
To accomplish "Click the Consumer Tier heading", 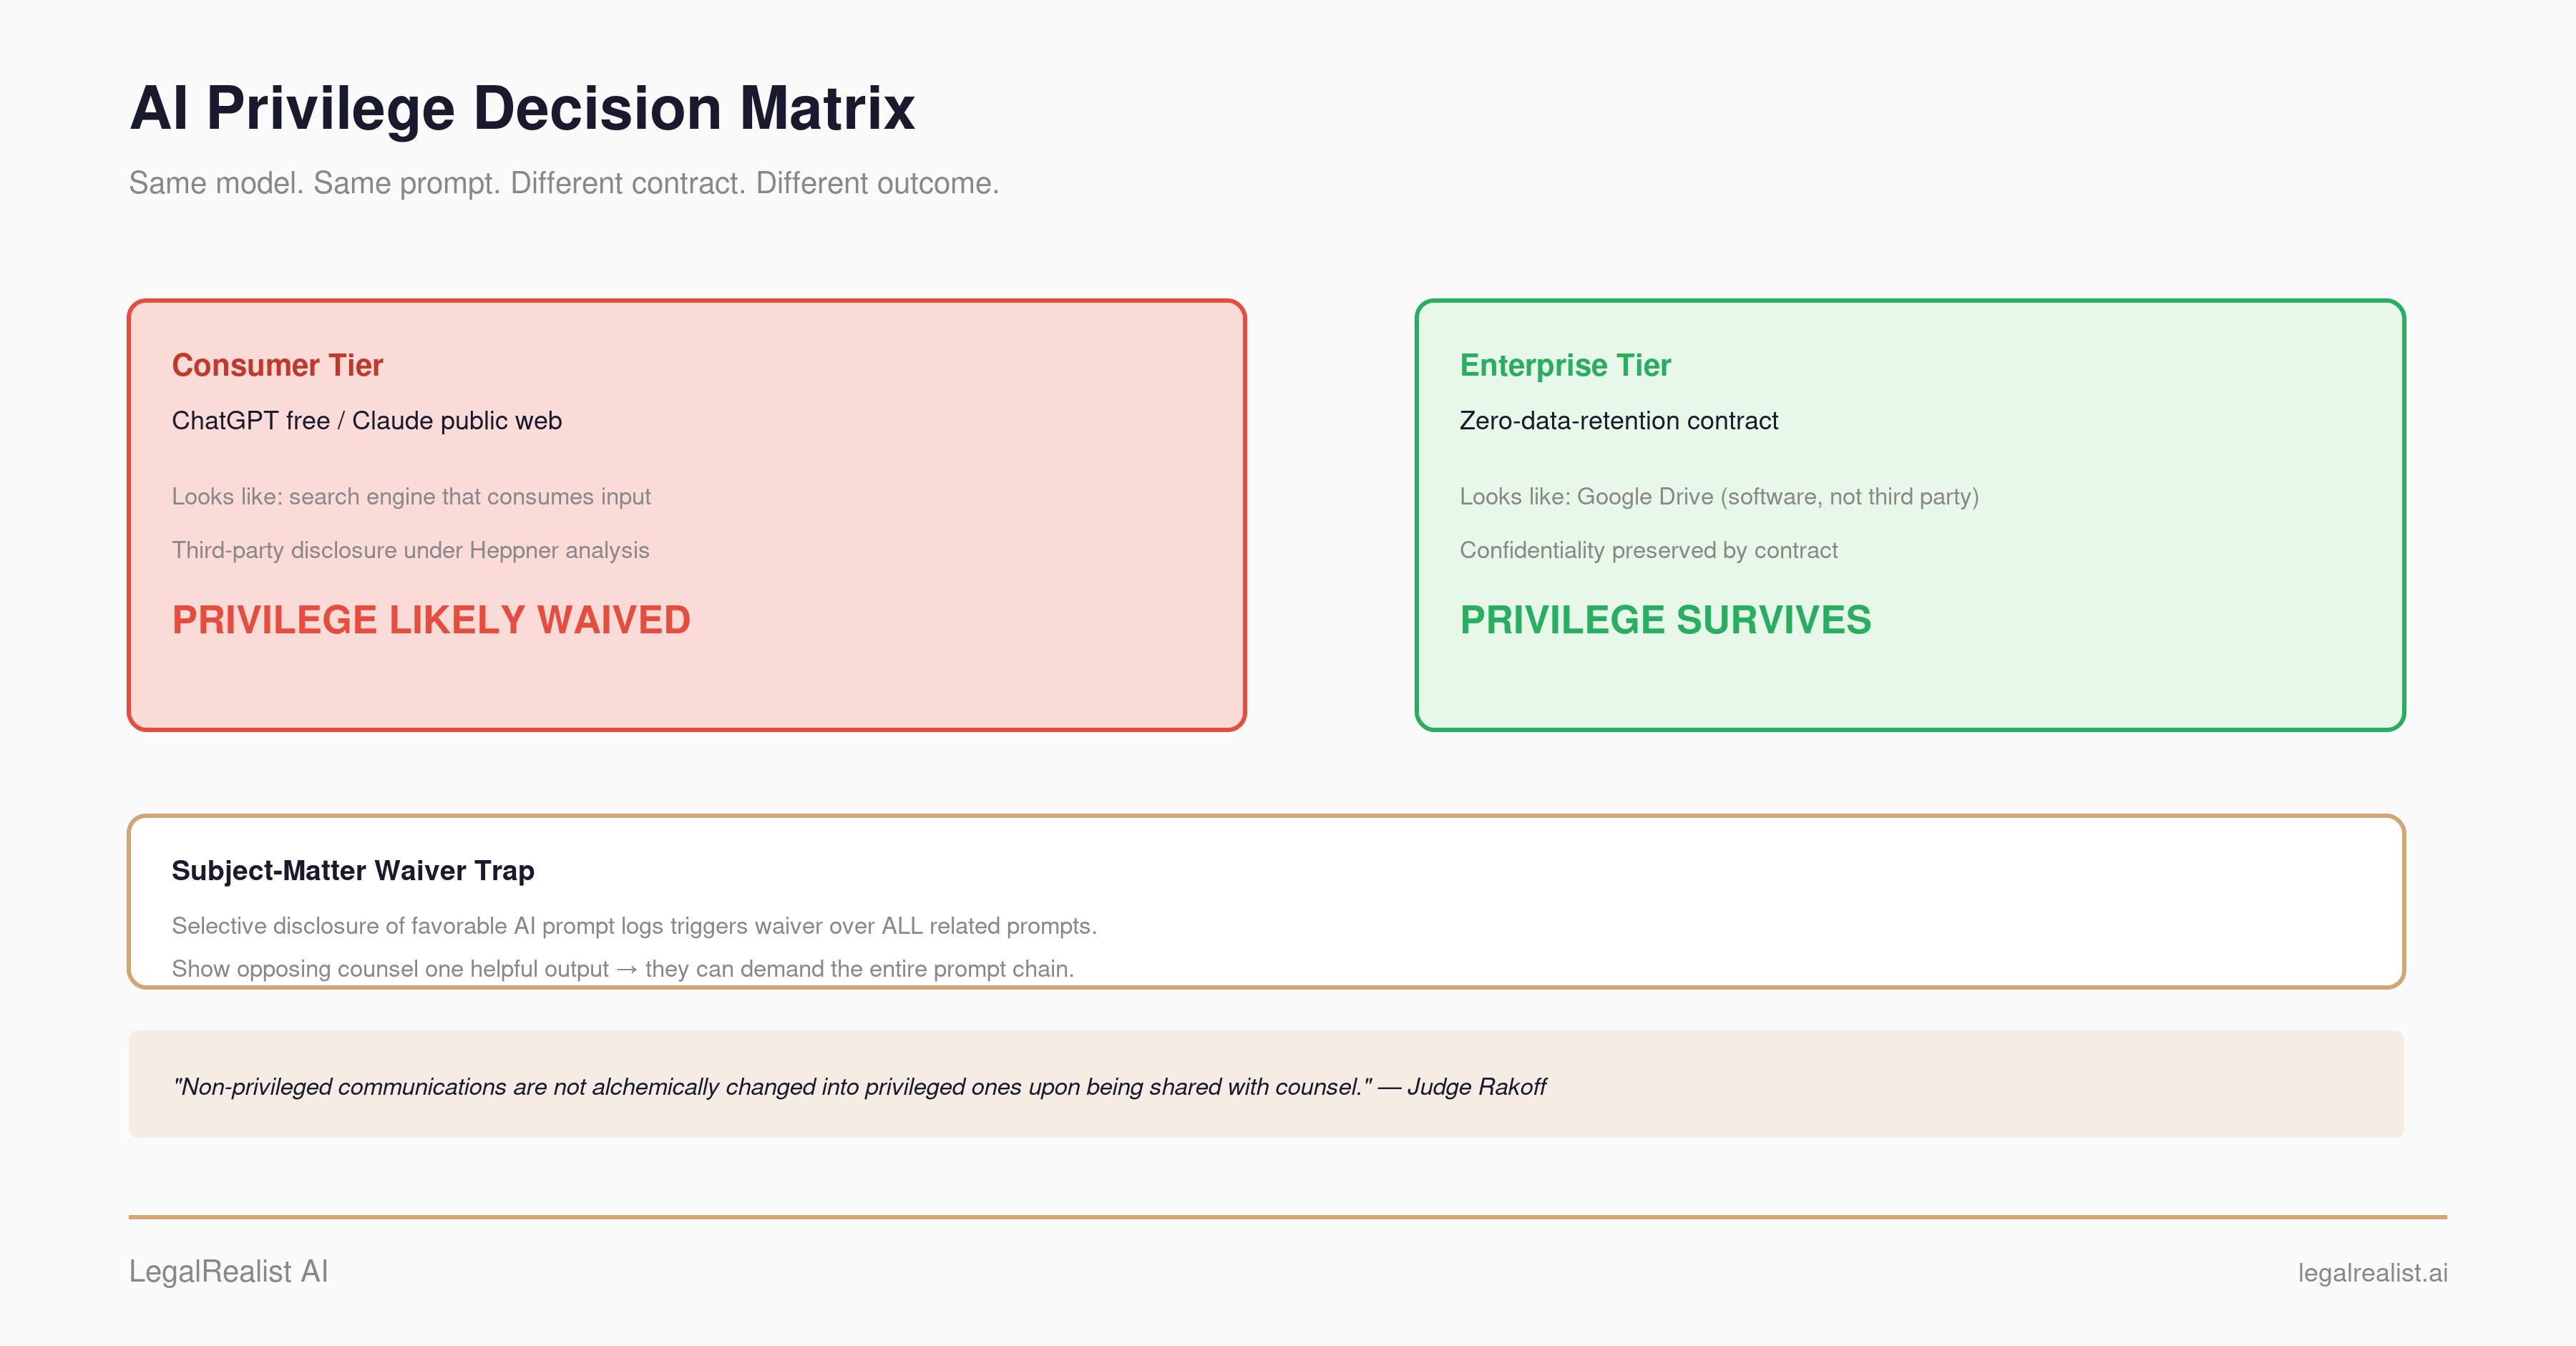I will (277, 365).
